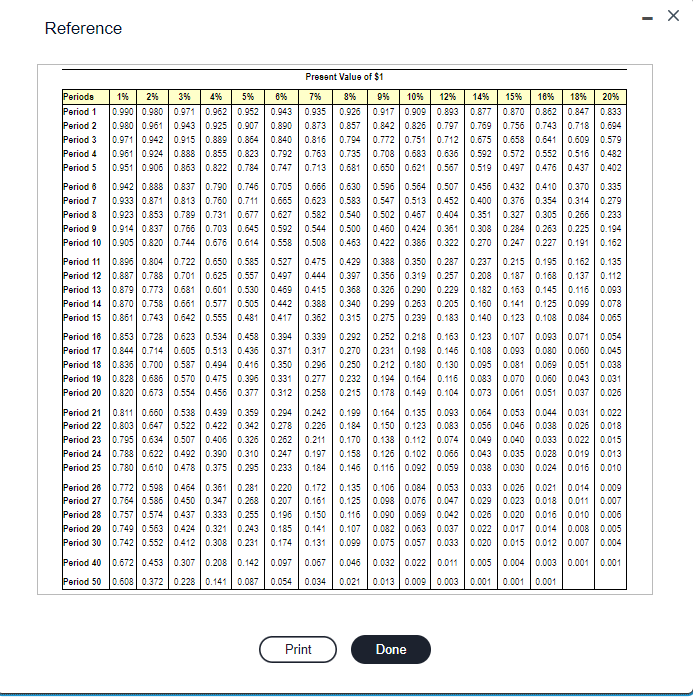Click Period 5 value 0.621 under 10%
Screen dimensions: 693x697
(x=415, y=168)
